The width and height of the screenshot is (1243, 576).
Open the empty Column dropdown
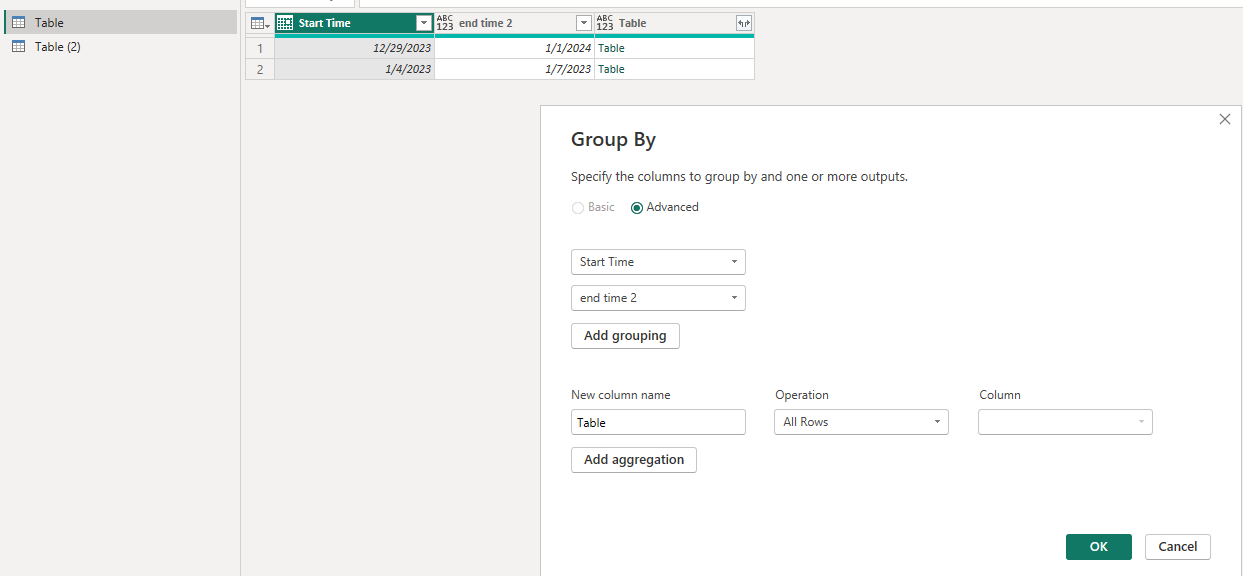tap(1065, 422)
